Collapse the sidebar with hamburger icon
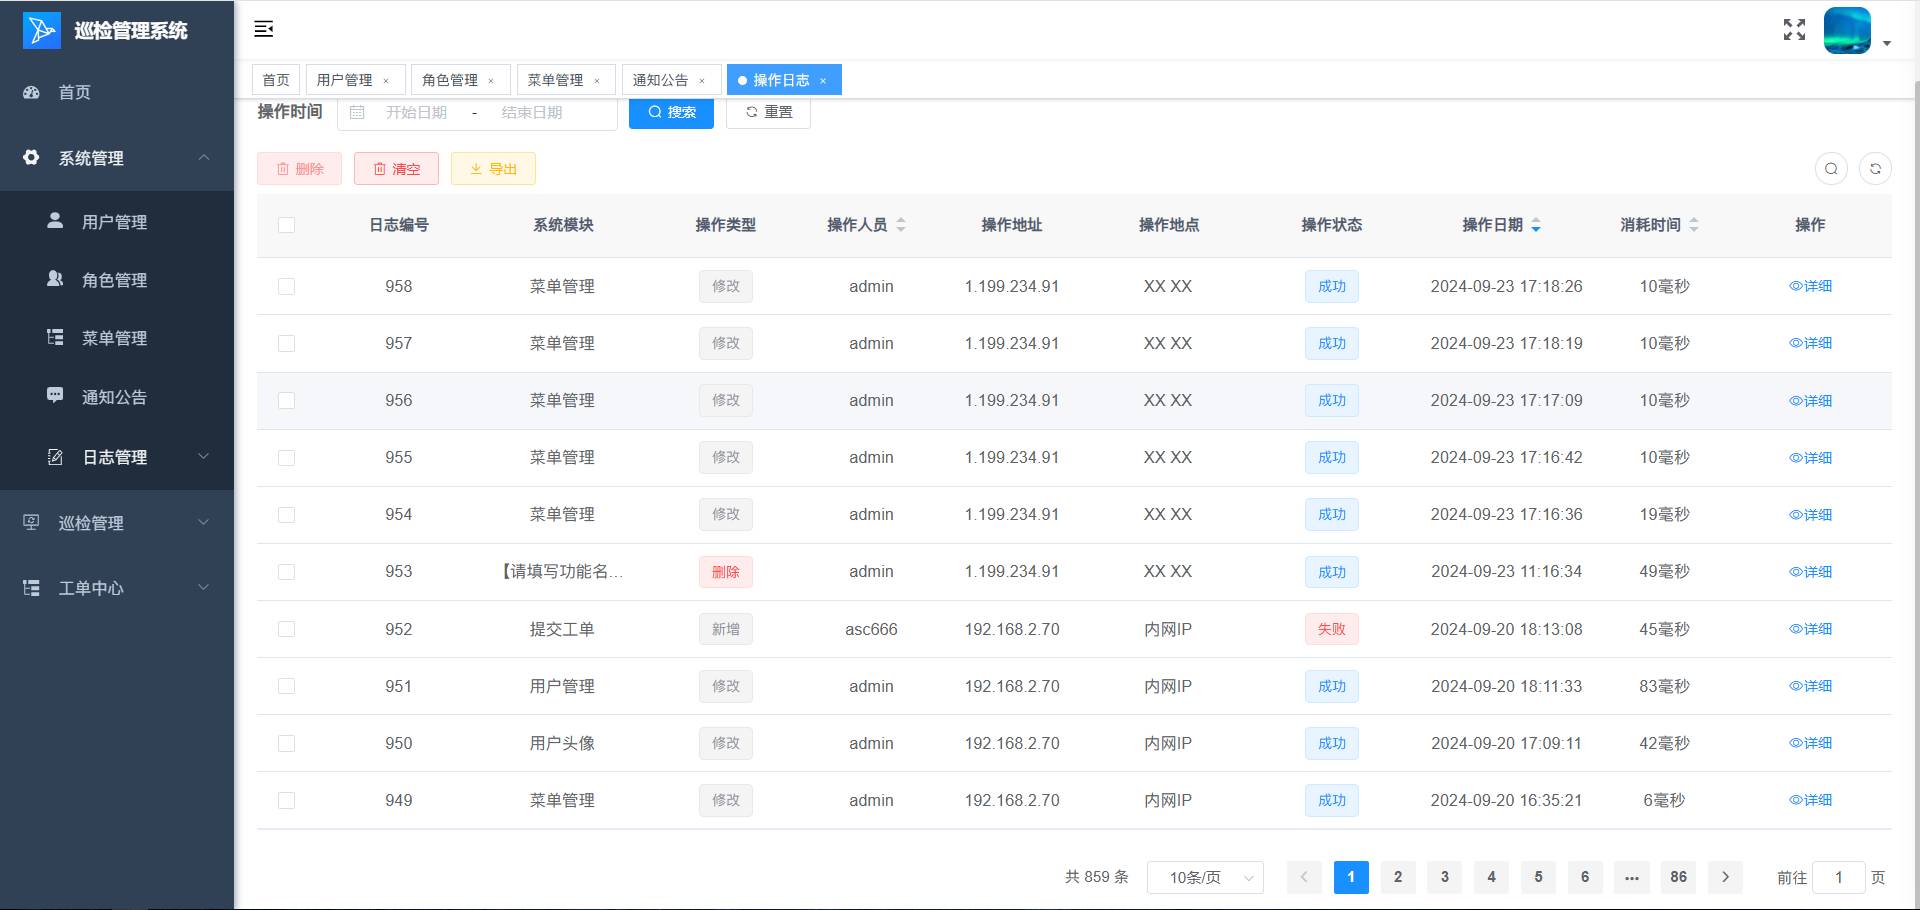The width and height of the screenshot is (1920, 910). coord(264,29)
